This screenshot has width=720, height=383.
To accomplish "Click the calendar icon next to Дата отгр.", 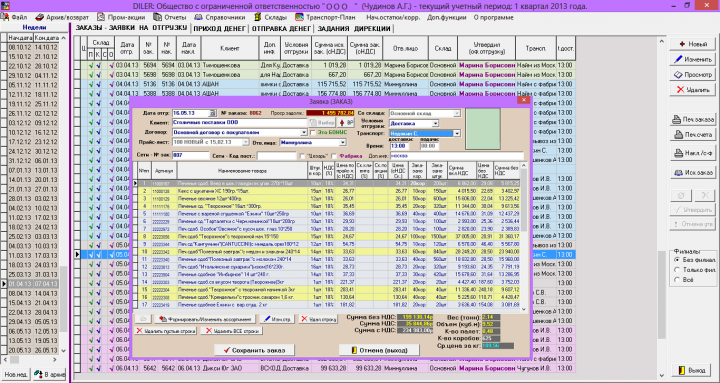I will pos(212,113).
